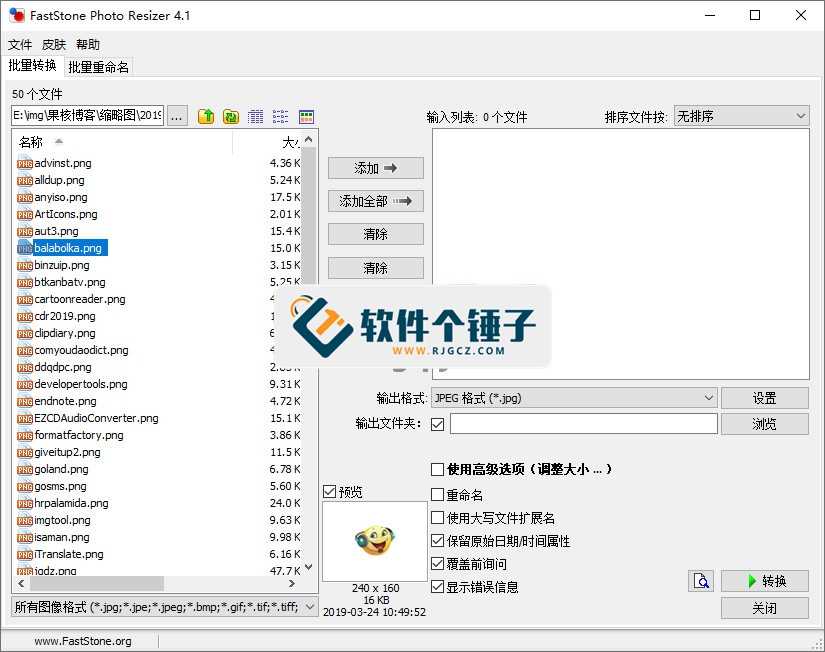
Task: Click the PNG icon beside anyiso.png
Action: pyautogui.click(x=25, y=198)
